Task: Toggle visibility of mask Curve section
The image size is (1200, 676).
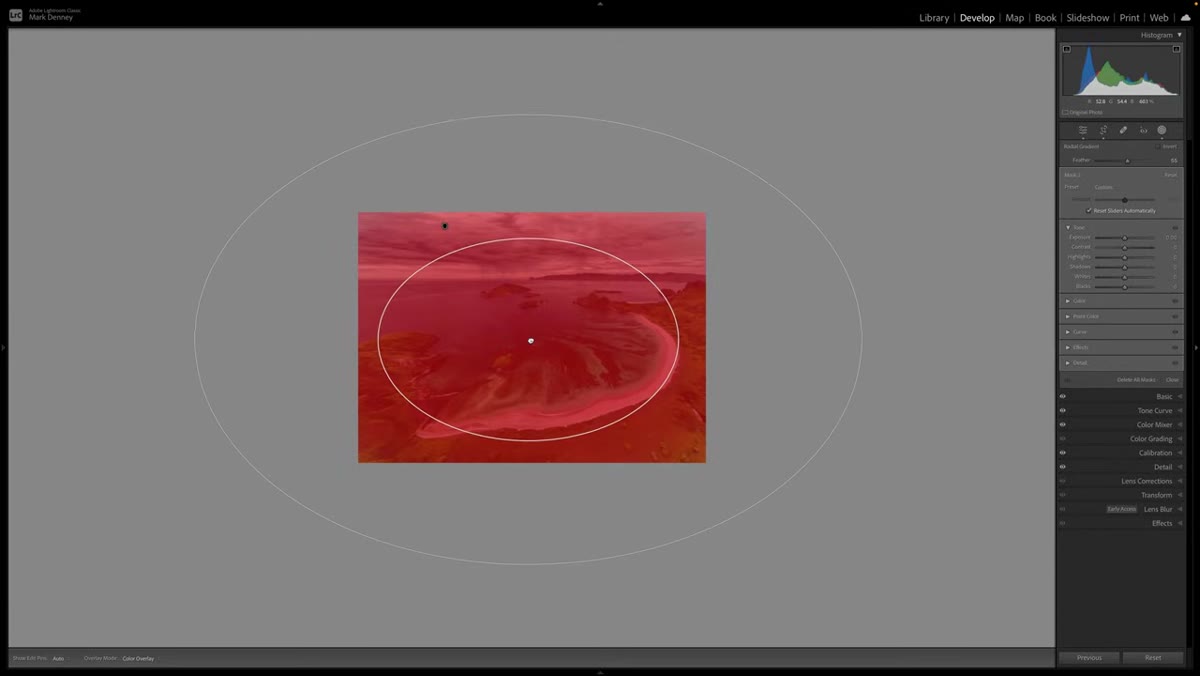Action: click(1175, 332)
